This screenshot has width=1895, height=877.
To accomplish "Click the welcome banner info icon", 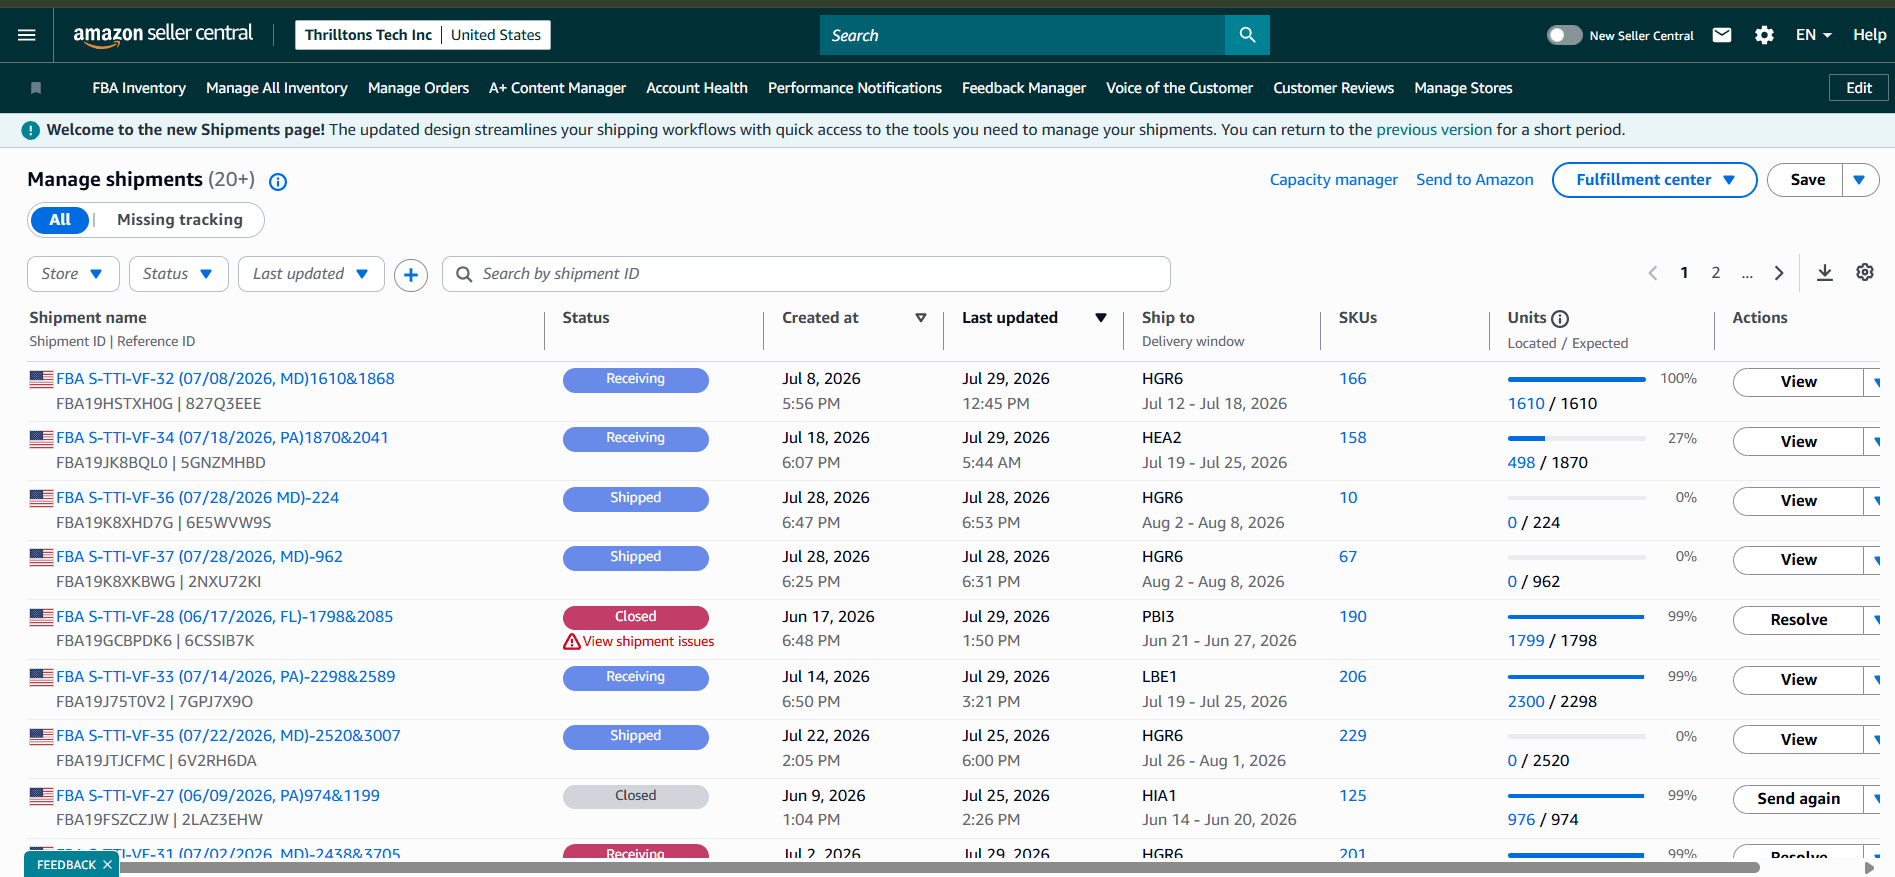I will point(31,130).
